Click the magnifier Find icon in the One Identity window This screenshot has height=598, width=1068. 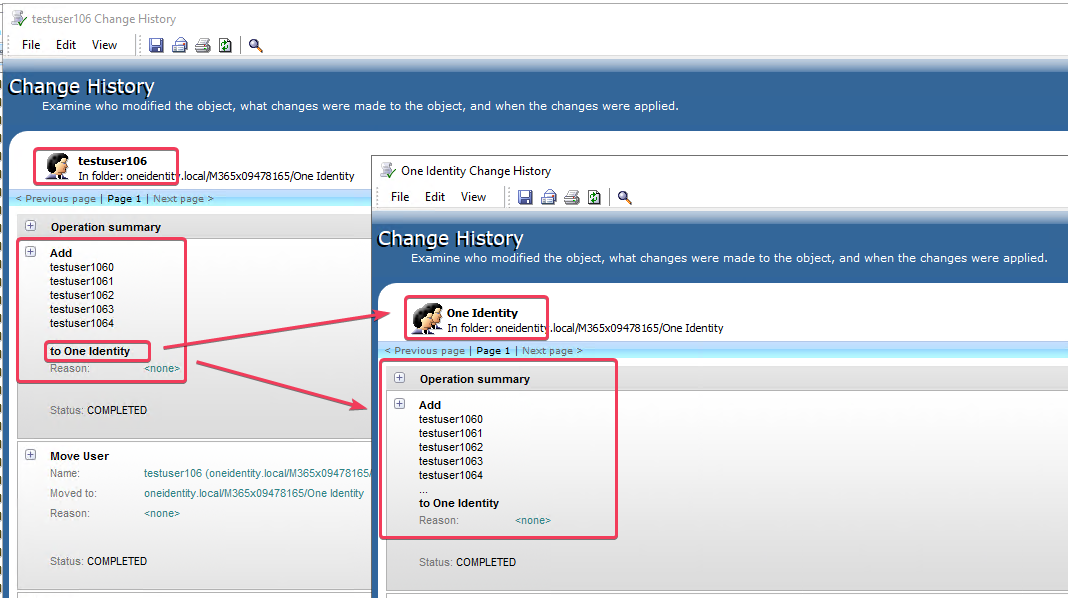coord(625,197)
